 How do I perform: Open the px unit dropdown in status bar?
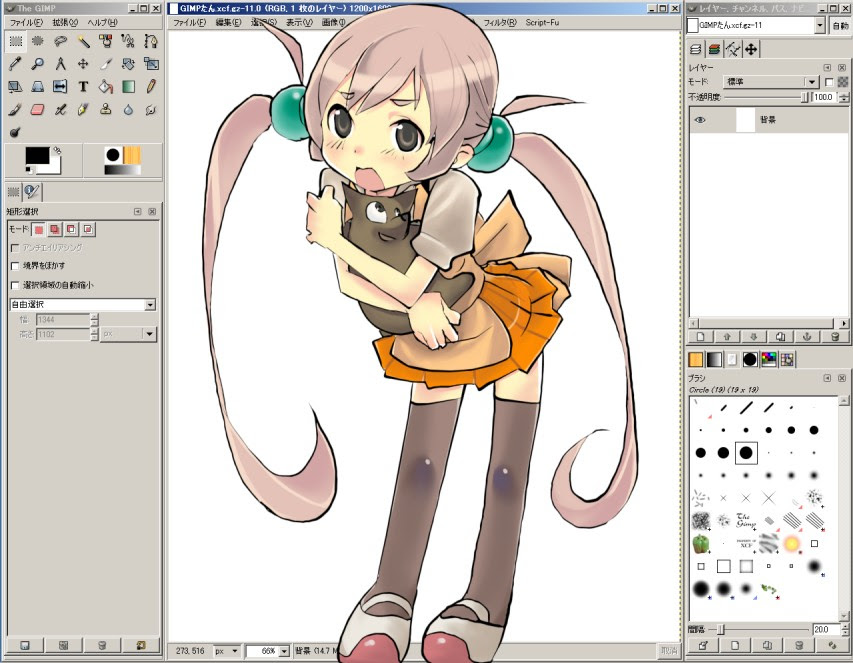point(227,650)
